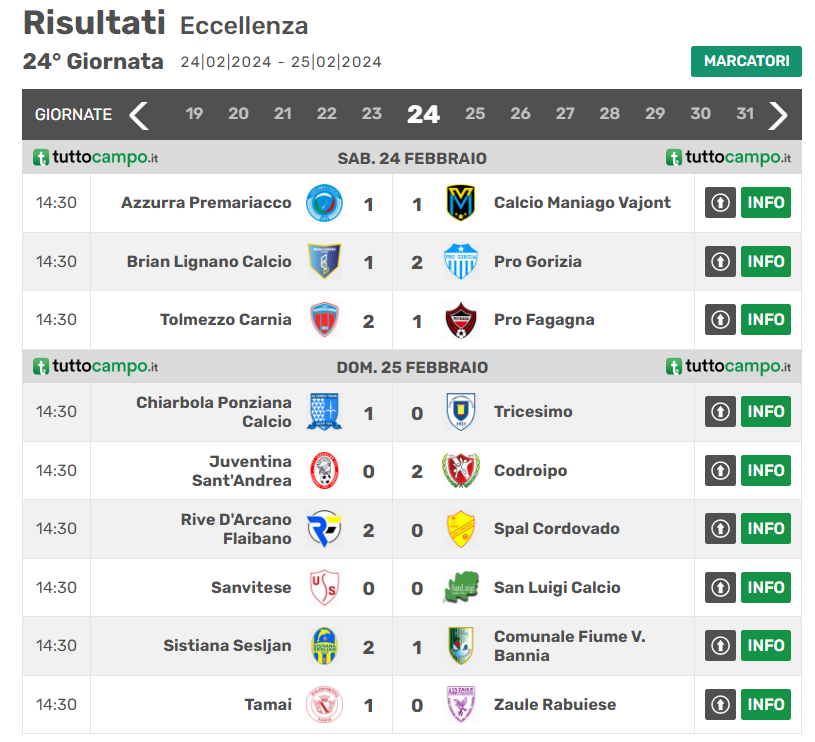Click the Pro Gorizia team logo

pos(460,262)
